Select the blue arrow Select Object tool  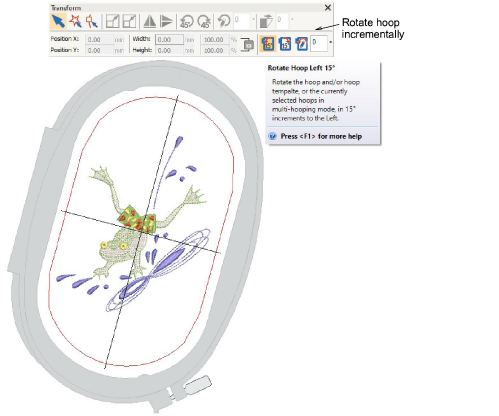click(58, 21)
